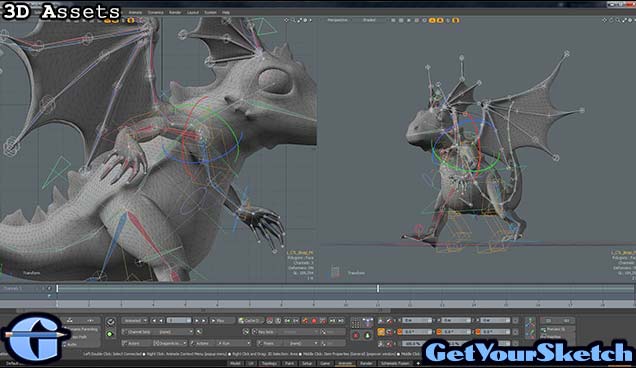
Task: Click the step forward frame arrow button
Action: pyautogui.click(x=196, y=321)
